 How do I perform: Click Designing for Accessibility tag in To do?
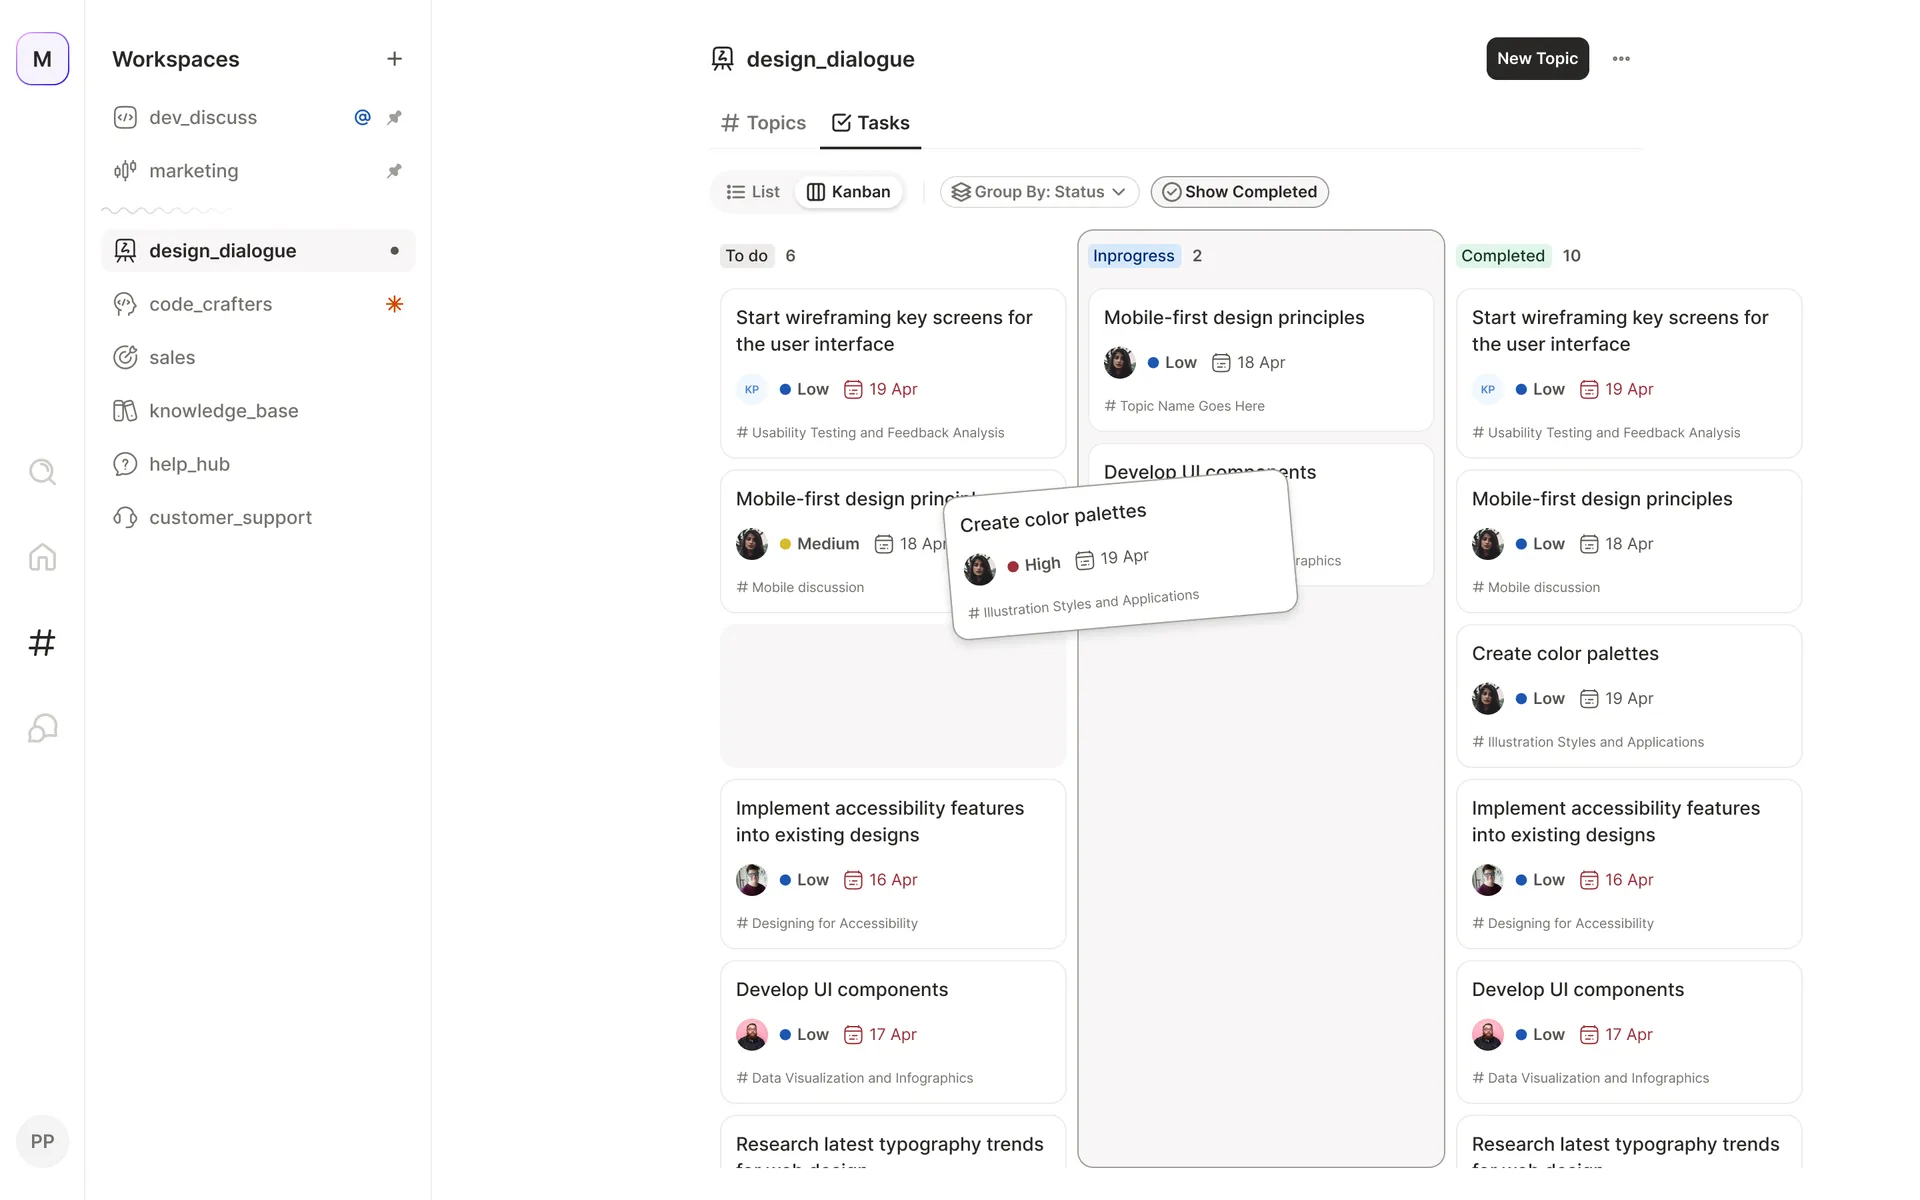[827, 923]
